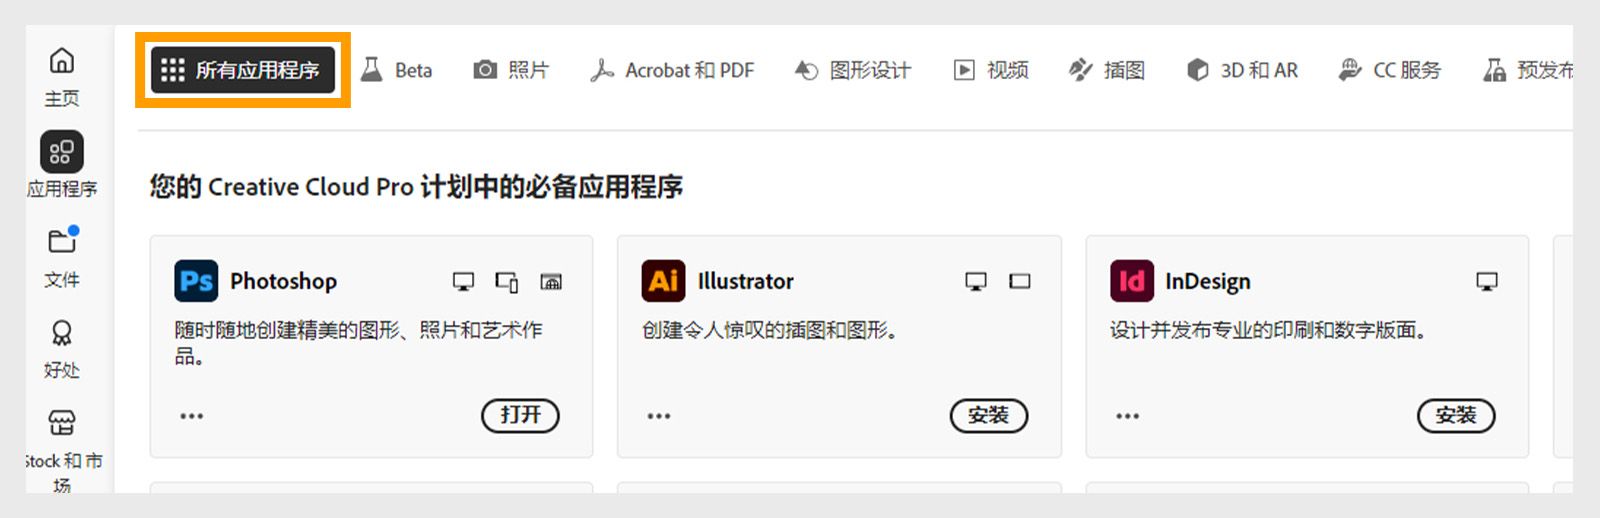Open the 好处 benefits sidebar icon
Image resolution: width=1600 pixels, height=518 pixels.
tap(62, 332)
